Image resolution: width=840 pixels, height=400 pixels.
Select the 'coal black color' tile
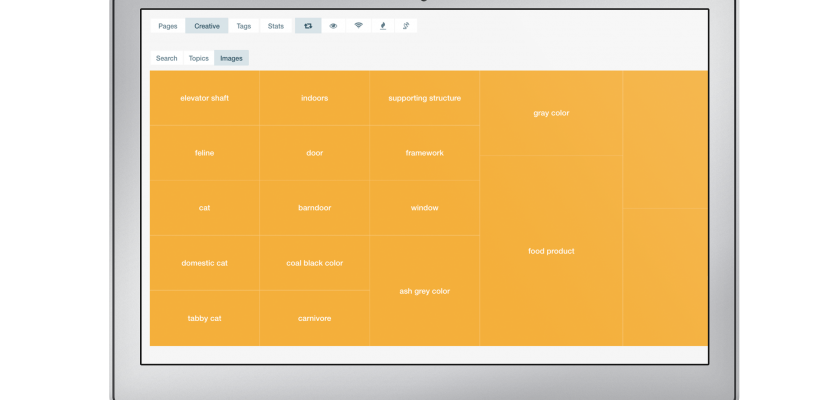[x=314, y=263]
